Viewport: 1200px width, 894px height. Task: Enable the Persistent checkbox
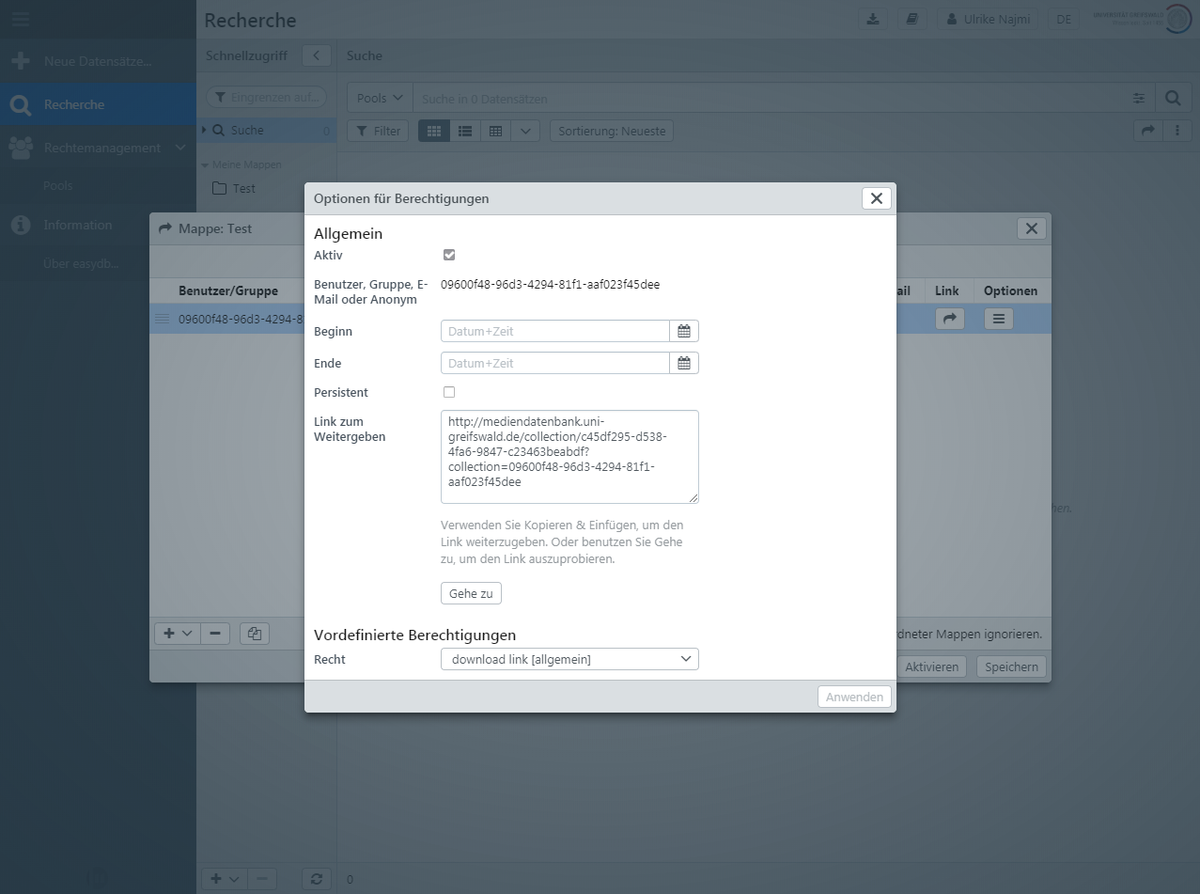pos(449,392)
